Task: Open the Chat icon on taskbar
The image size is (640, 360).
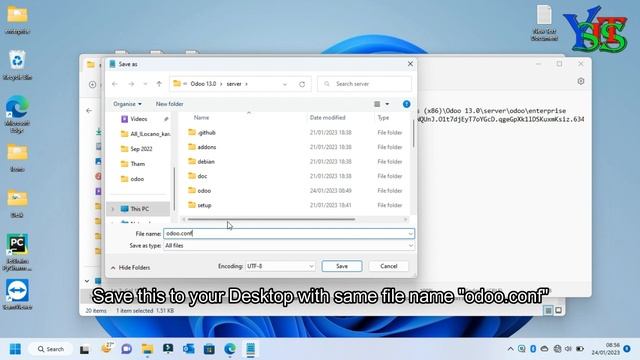Action: point(127,349)
